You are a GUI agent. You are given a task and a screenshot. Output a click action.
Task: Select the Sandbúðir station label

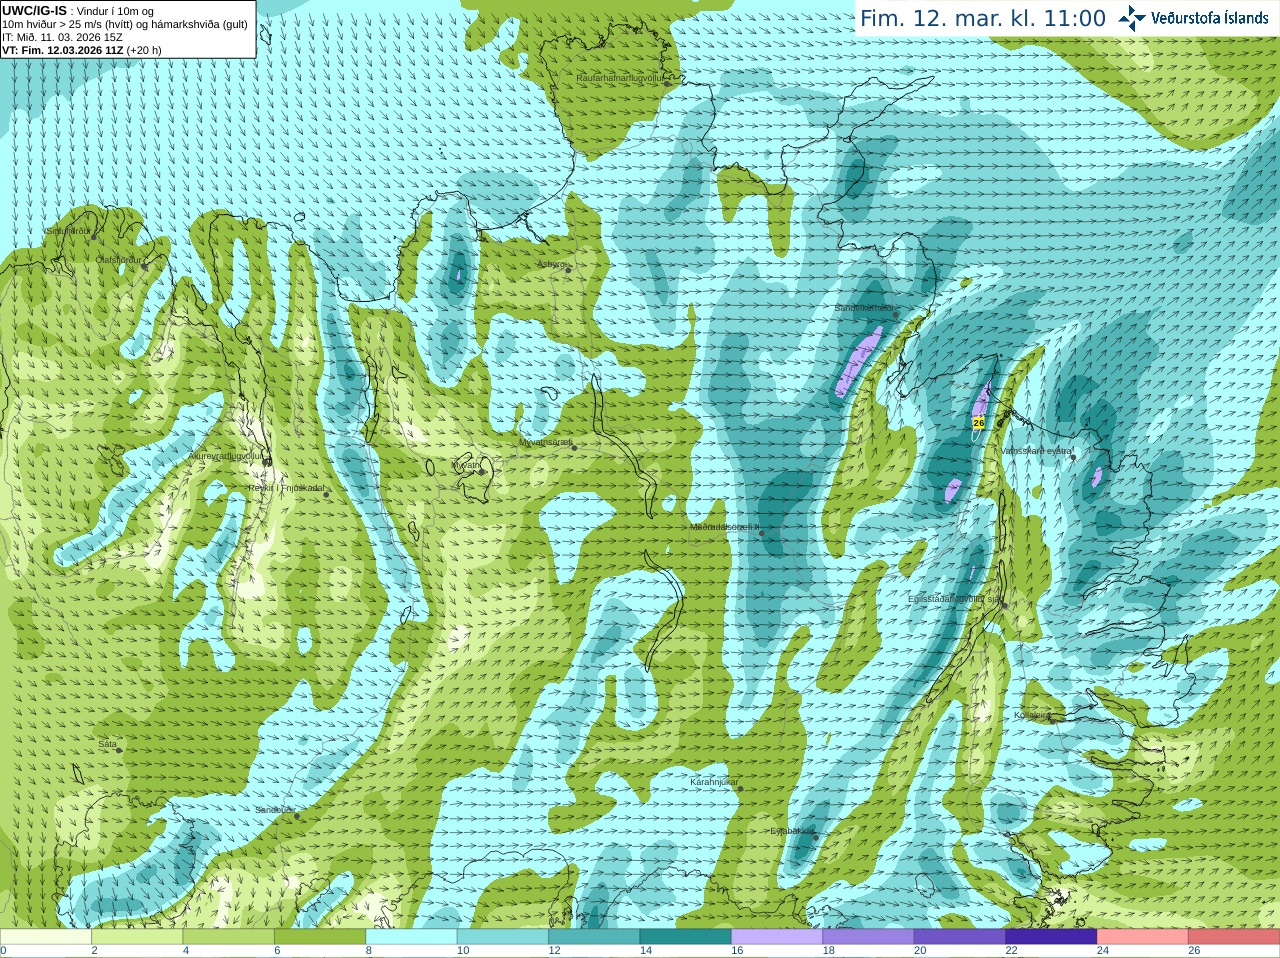coord(274,810)
